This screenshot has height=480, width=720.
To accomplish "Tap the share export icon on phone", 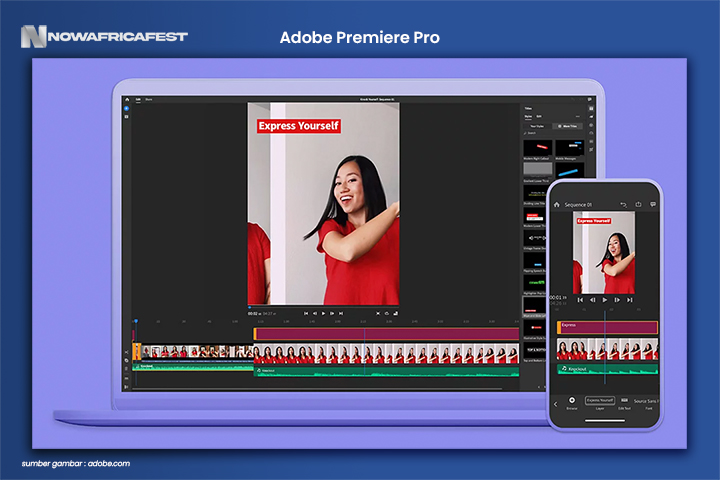I will click(x=638, y=204).
